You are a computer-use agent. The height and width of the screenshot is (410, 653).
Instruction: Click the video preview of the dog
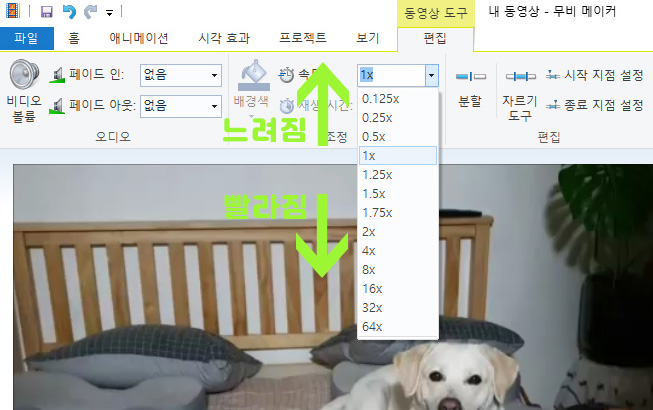[333, 287]
